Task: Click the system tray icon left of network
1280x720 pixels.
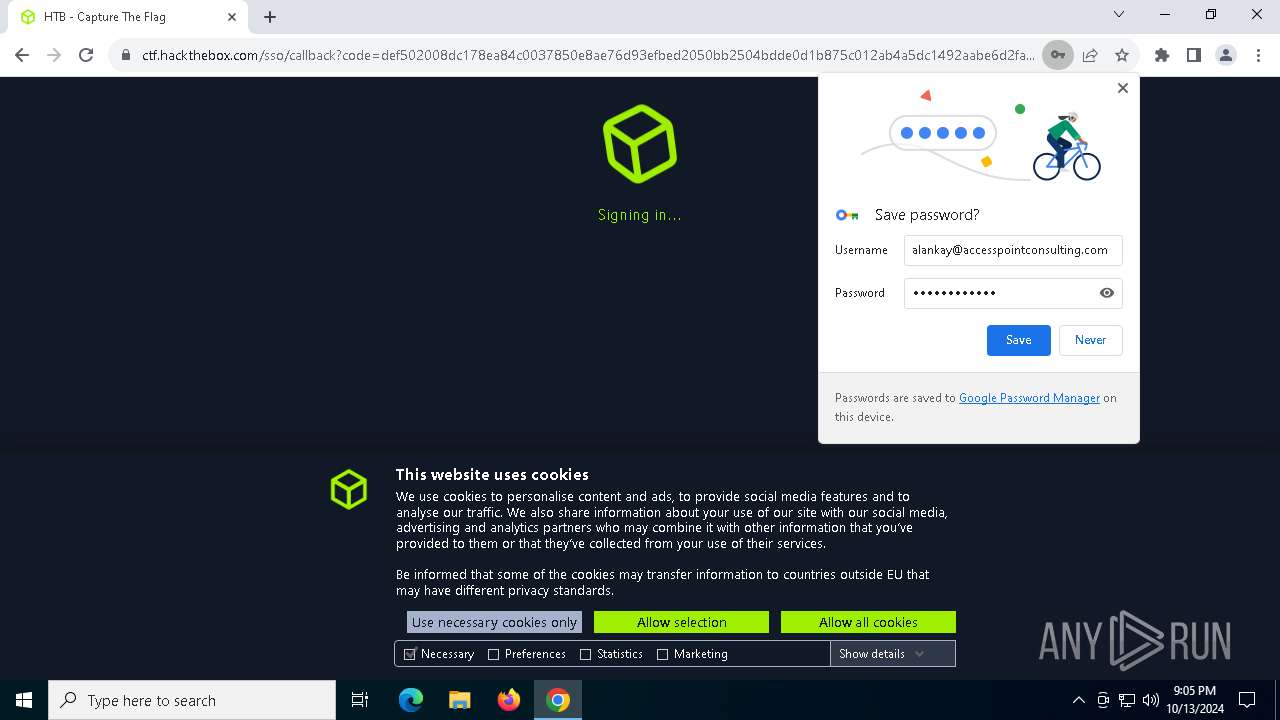Action: click(1103, 700)
